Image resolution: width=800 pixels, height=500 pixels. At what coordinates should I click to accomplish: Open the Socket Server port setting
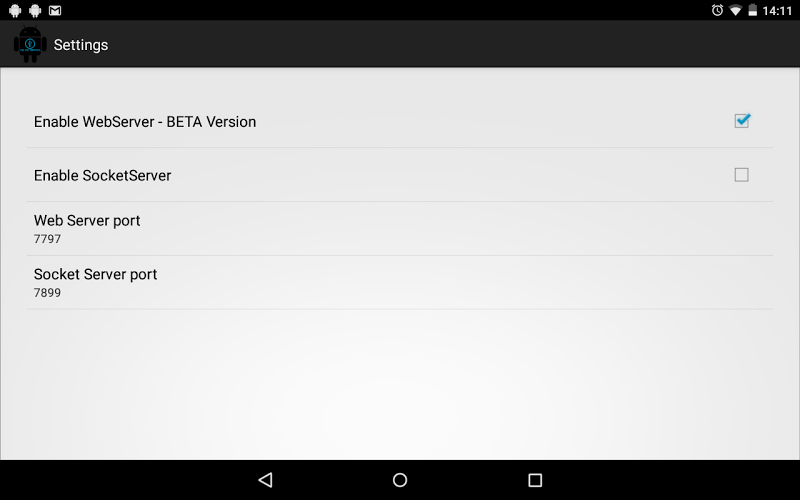400,283
